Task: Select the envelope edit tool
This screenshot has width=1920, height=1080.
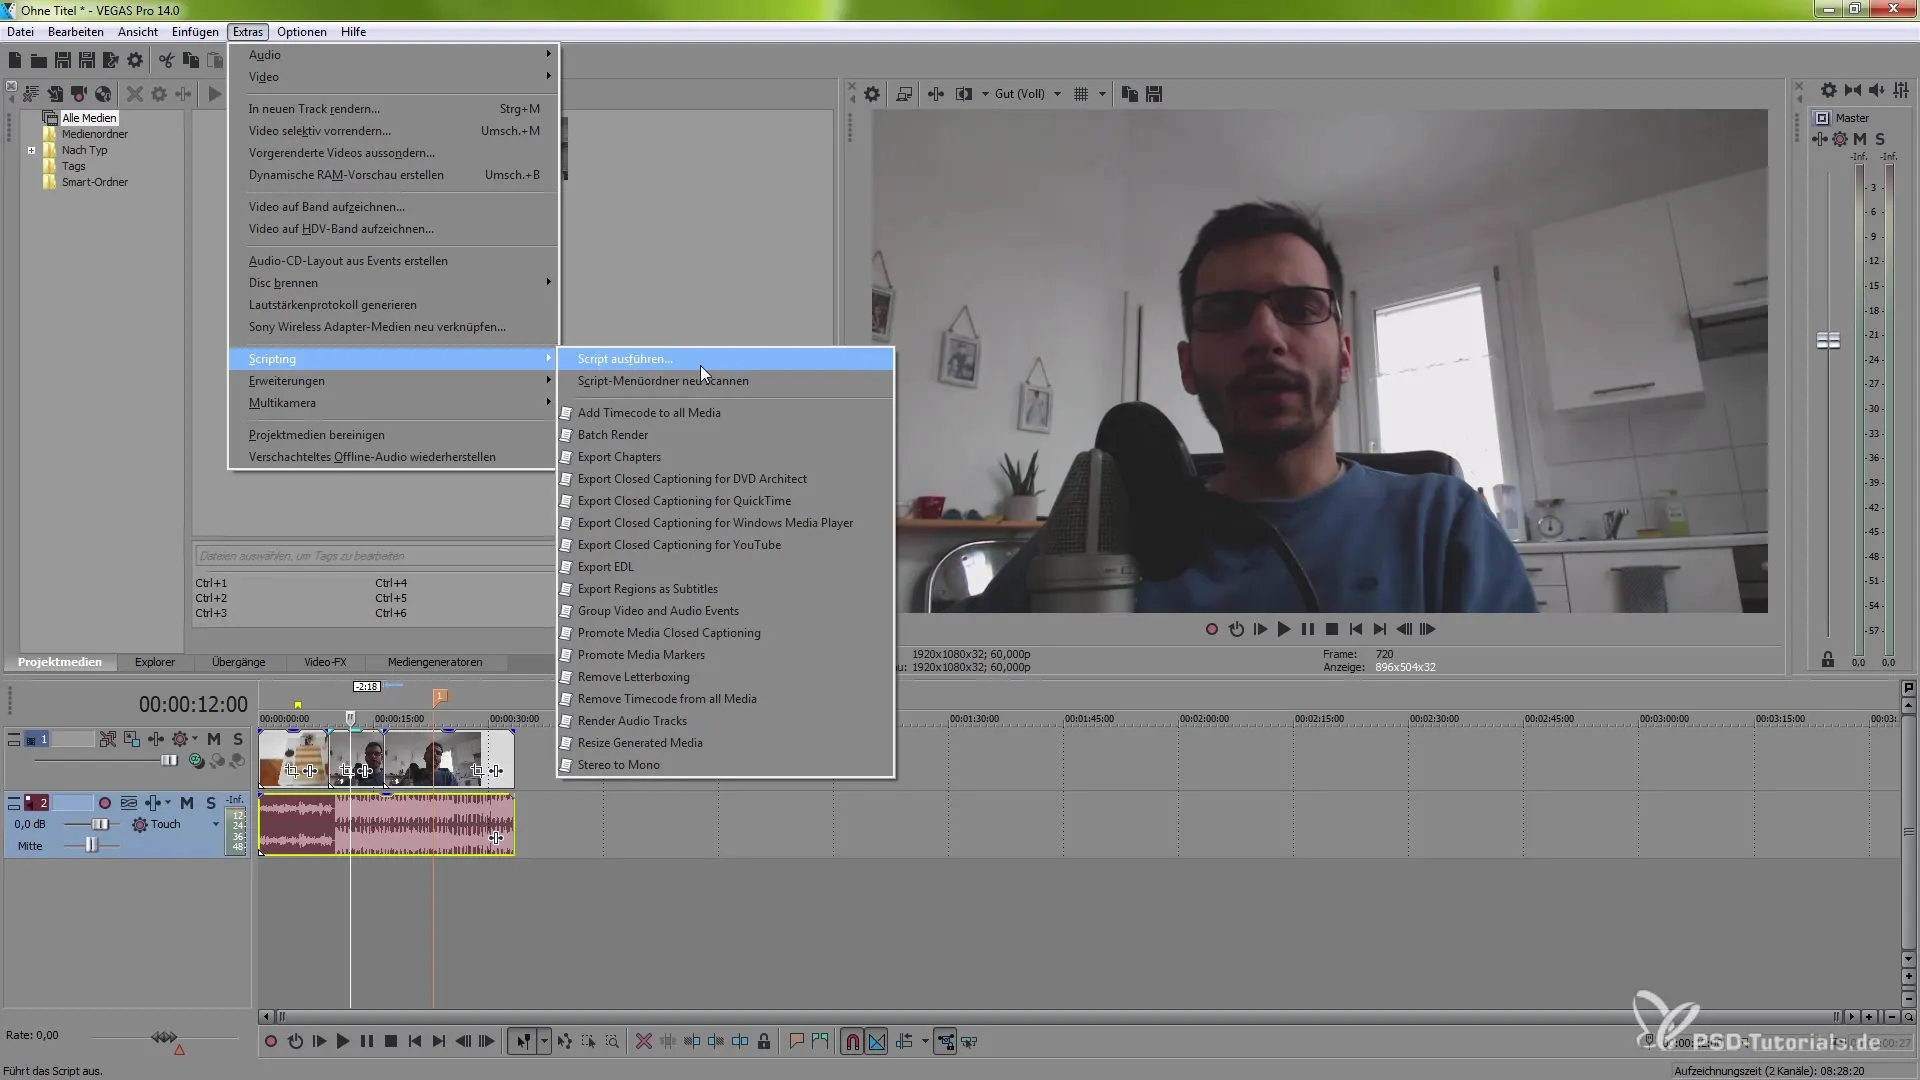Action: 565,1042
